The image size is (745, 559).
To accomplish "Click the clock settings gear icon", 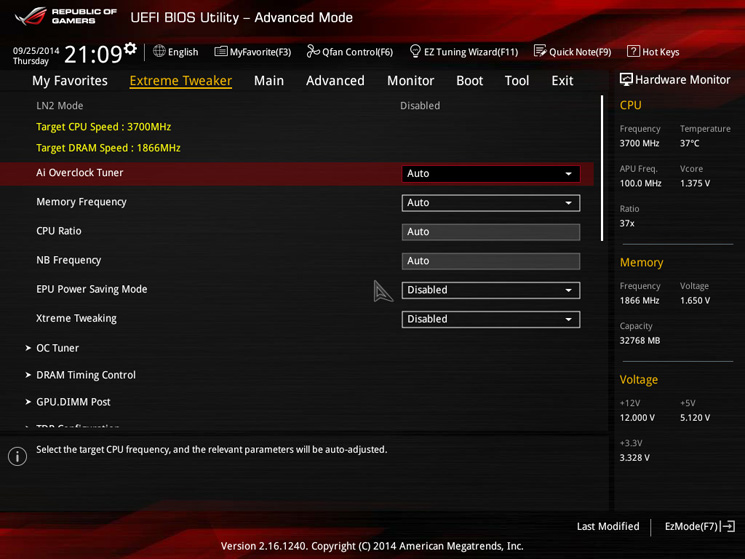I will tap(130, 48).
